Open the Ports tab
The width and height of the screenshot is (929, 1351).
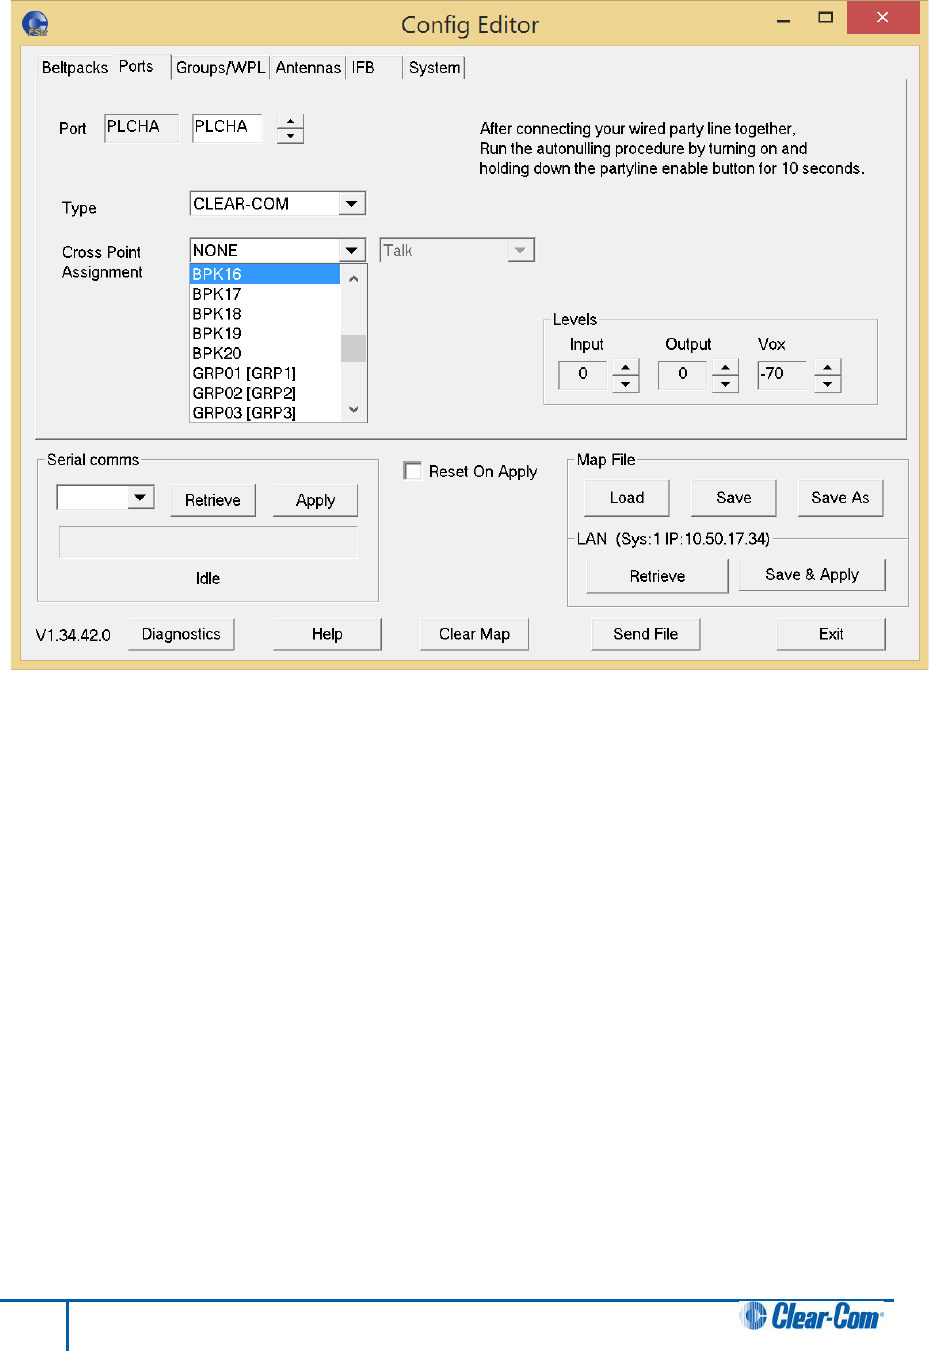137,66
